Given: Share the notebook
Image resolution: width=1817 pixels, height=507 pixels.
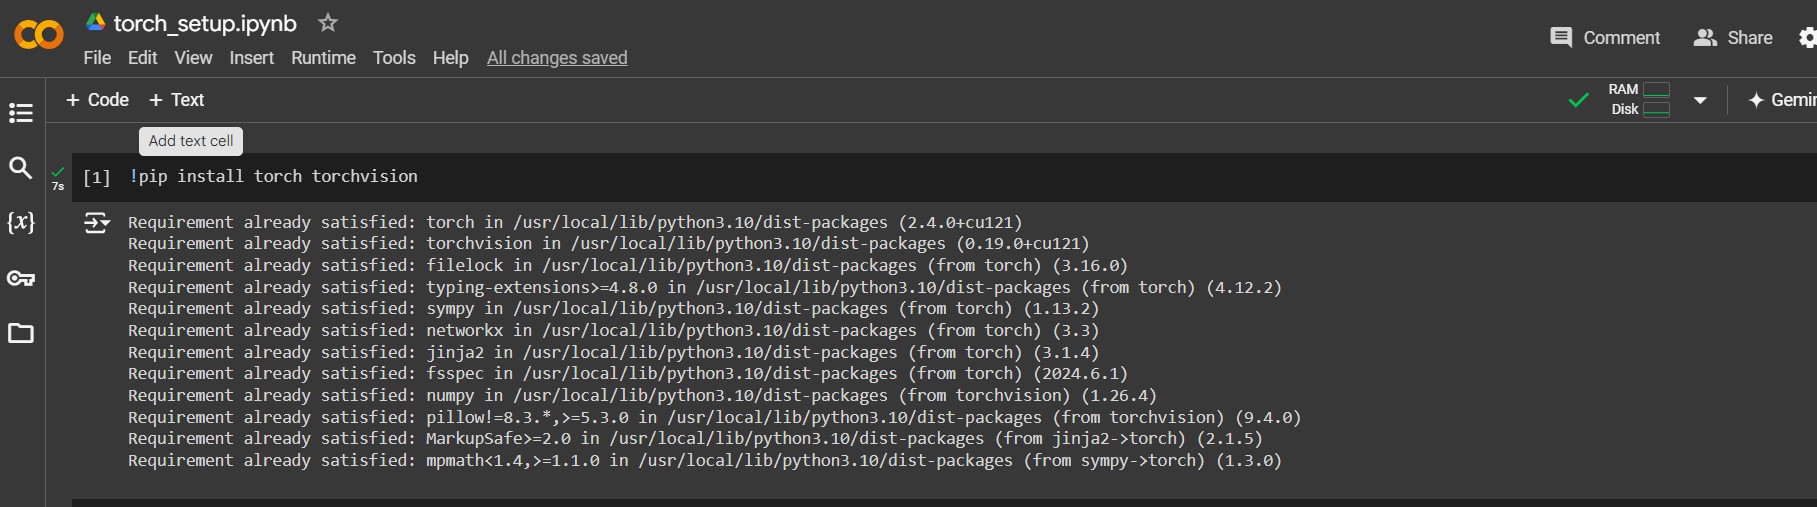Looking at the screenshot, I should pos(1733,38).
